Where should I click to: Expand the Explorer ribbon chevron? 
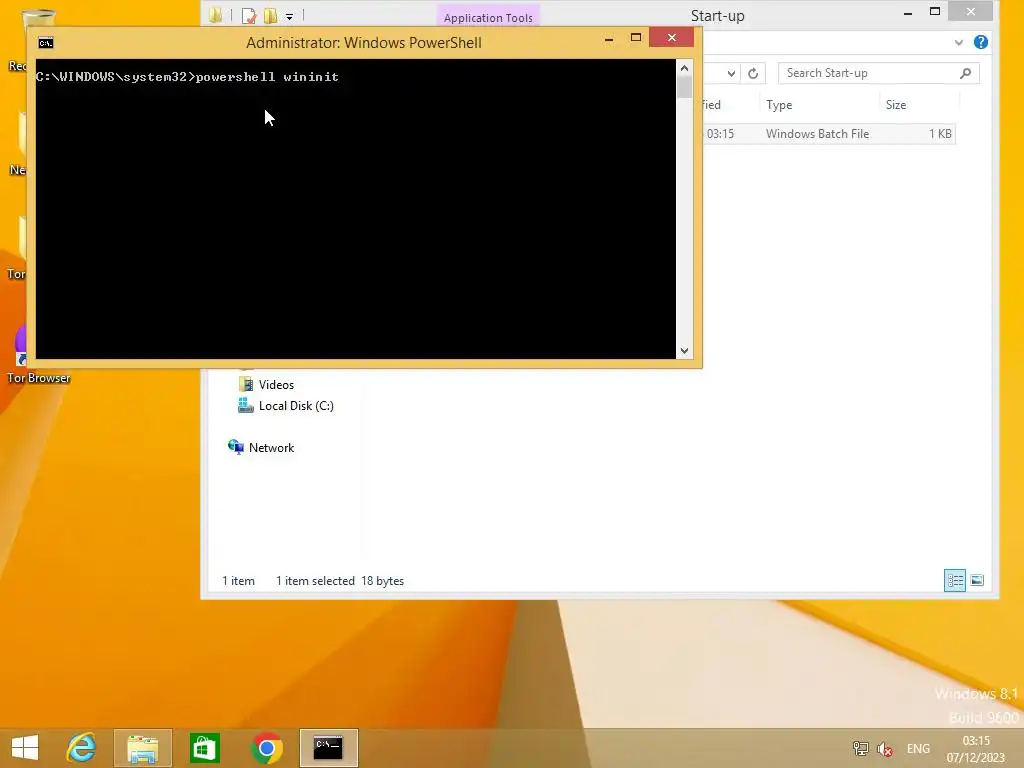tap(958, 42)
